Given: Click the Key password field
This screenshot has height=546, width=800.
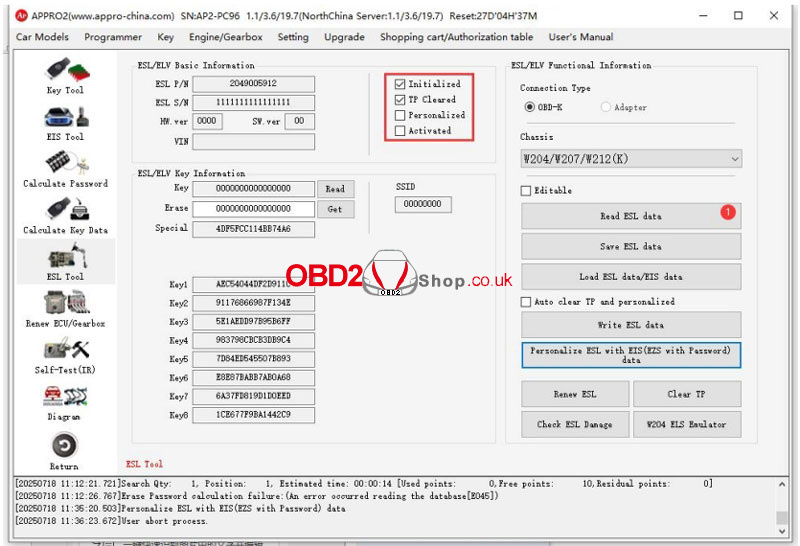Looking at the screenshot, I should point(253,189).
